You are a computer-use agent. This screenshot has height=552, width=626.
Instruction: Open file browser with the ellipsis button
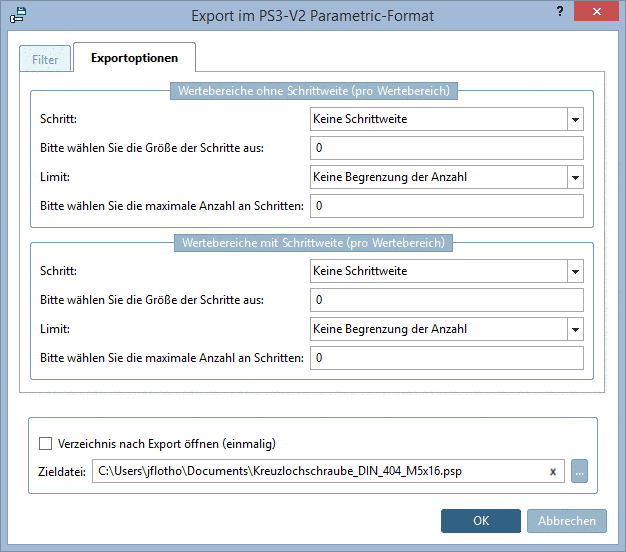(580, 471)
